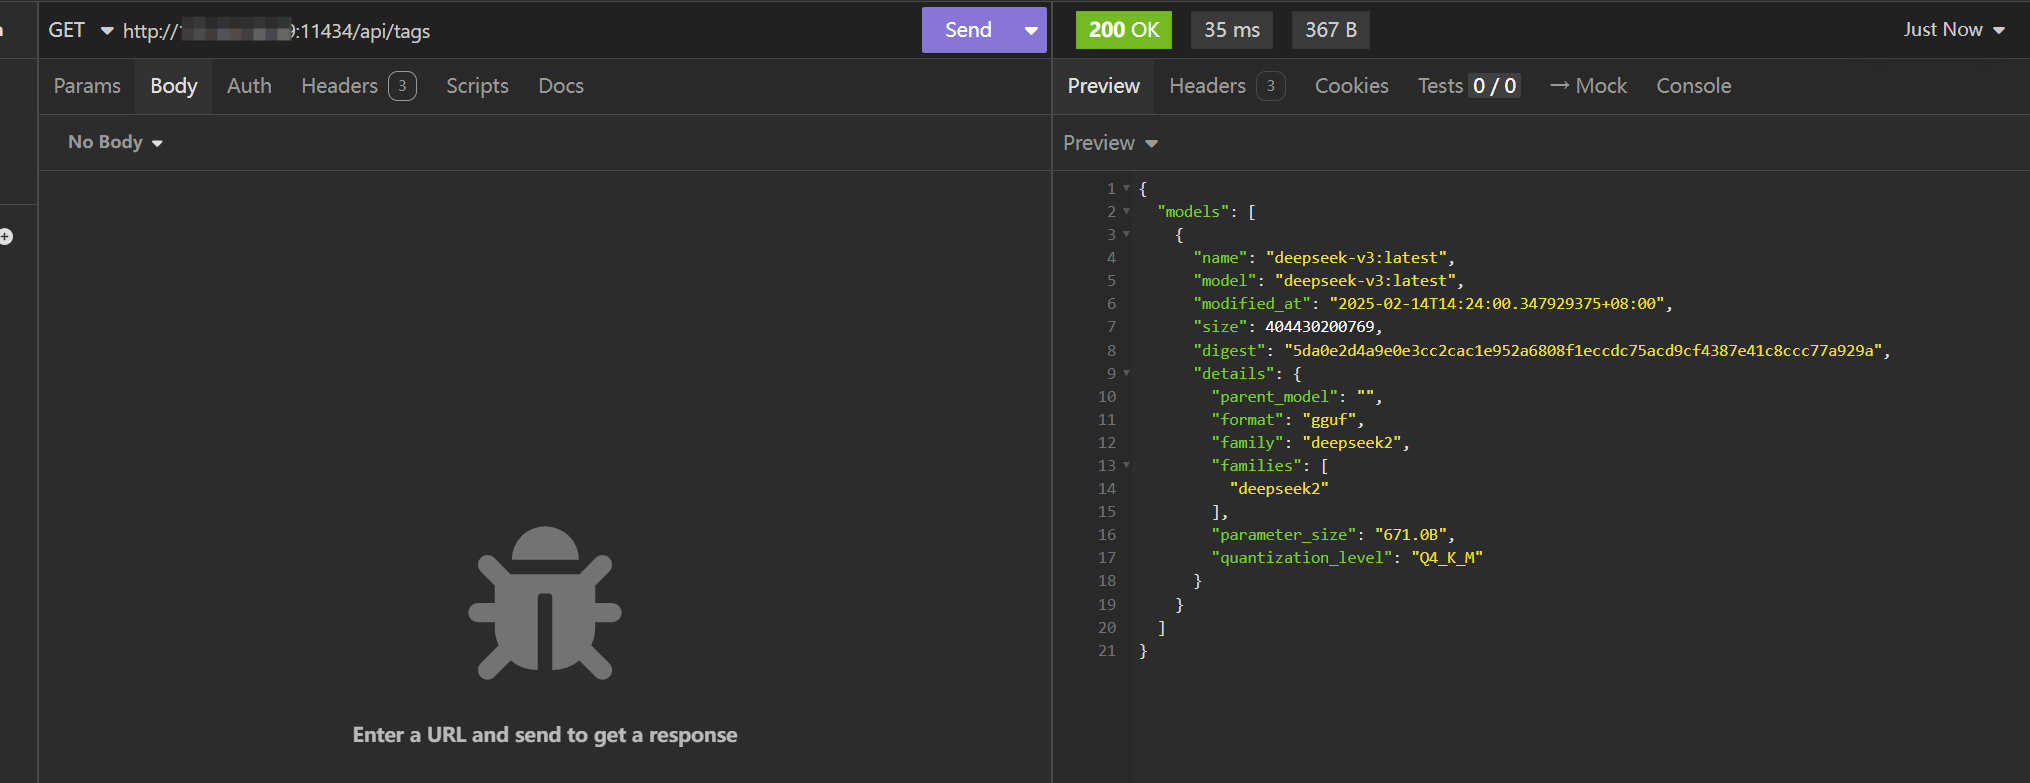Collapse the details object fold on line 9
The image size is (2030, 783).
tap(1127, 373)
